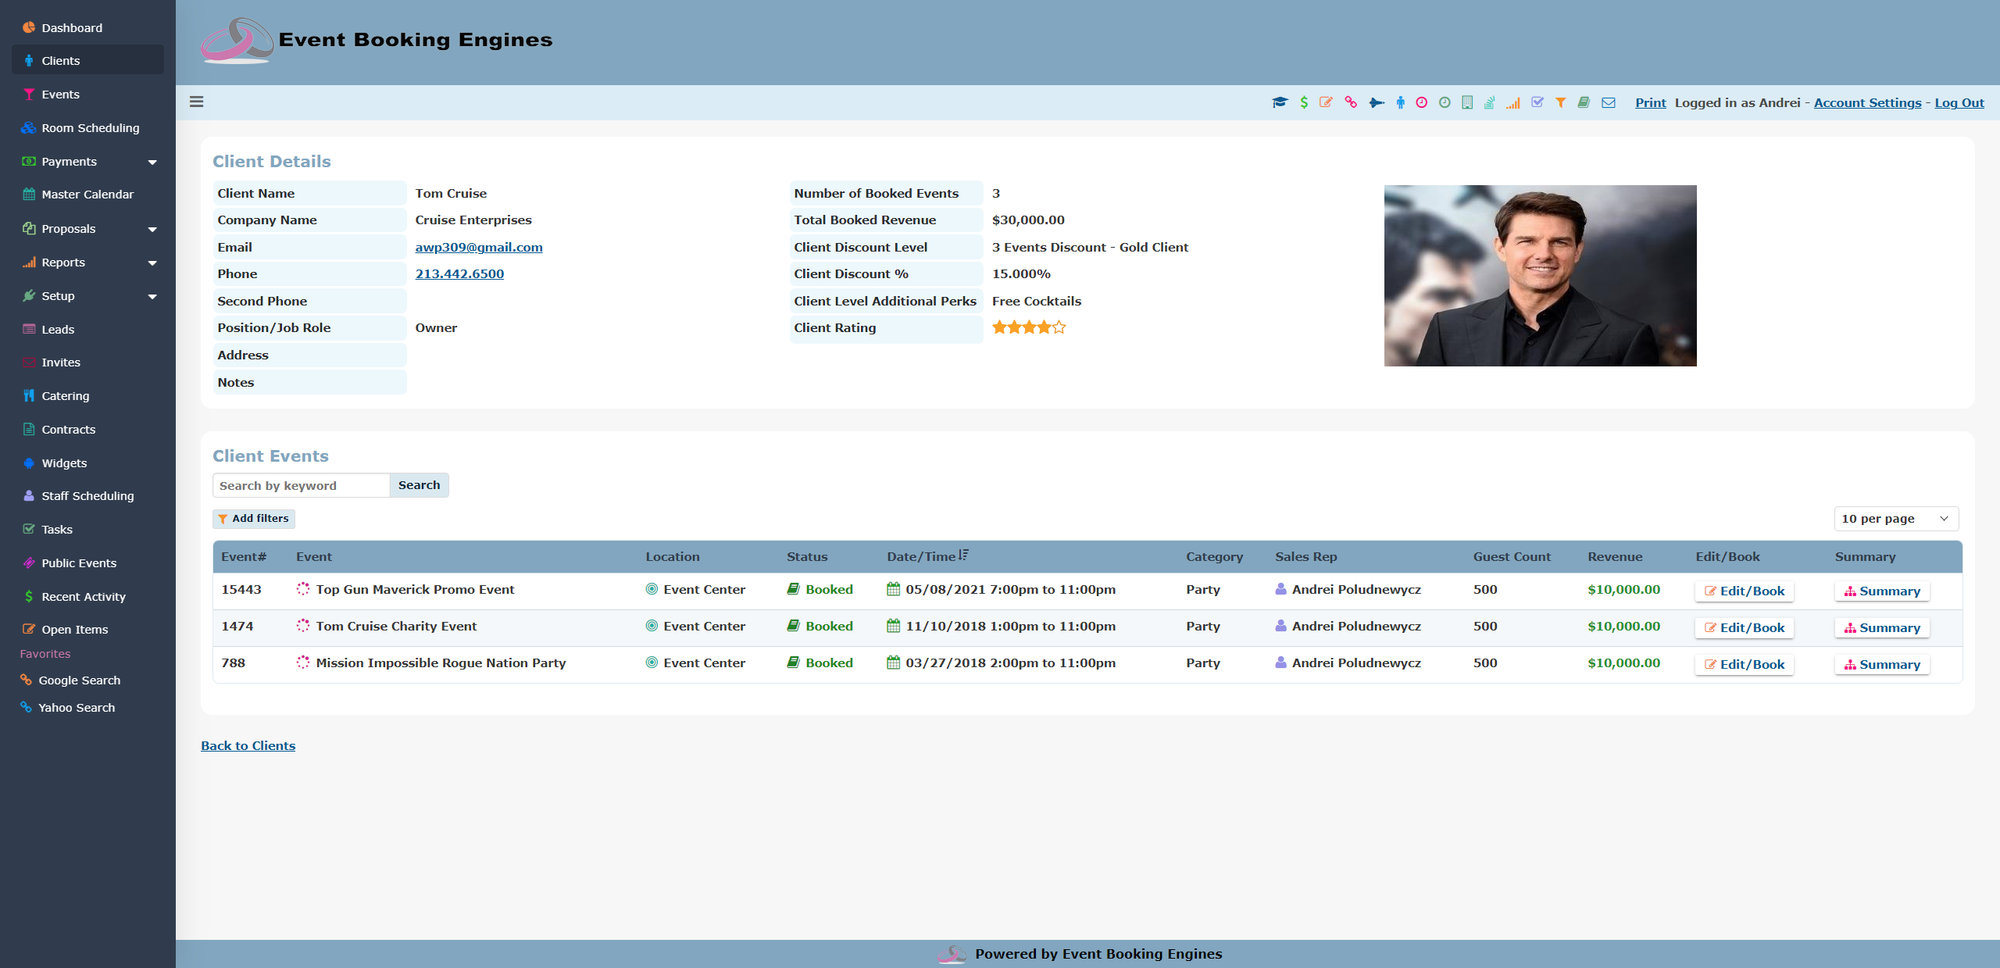The image size is (2000, 968).
Task: Click the orange funnel toolbar icon
Action: [x=1560, y=103]
